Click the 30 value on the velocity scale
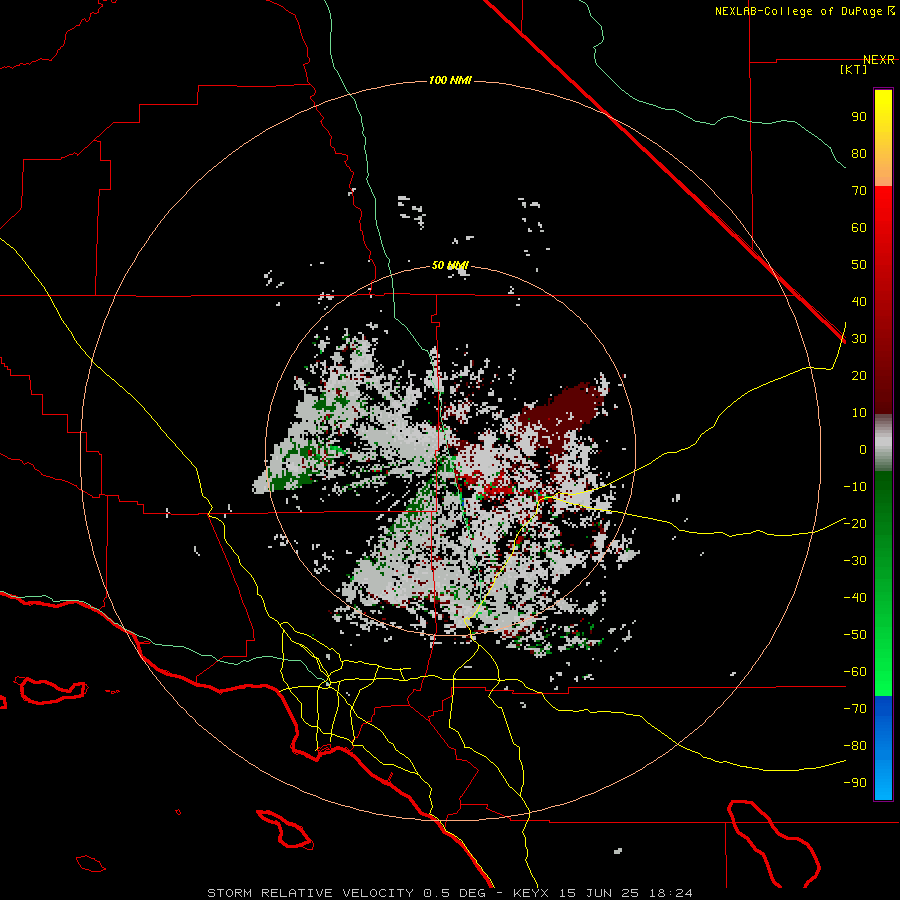The image size is (900, 900). (x=859, y=339)
